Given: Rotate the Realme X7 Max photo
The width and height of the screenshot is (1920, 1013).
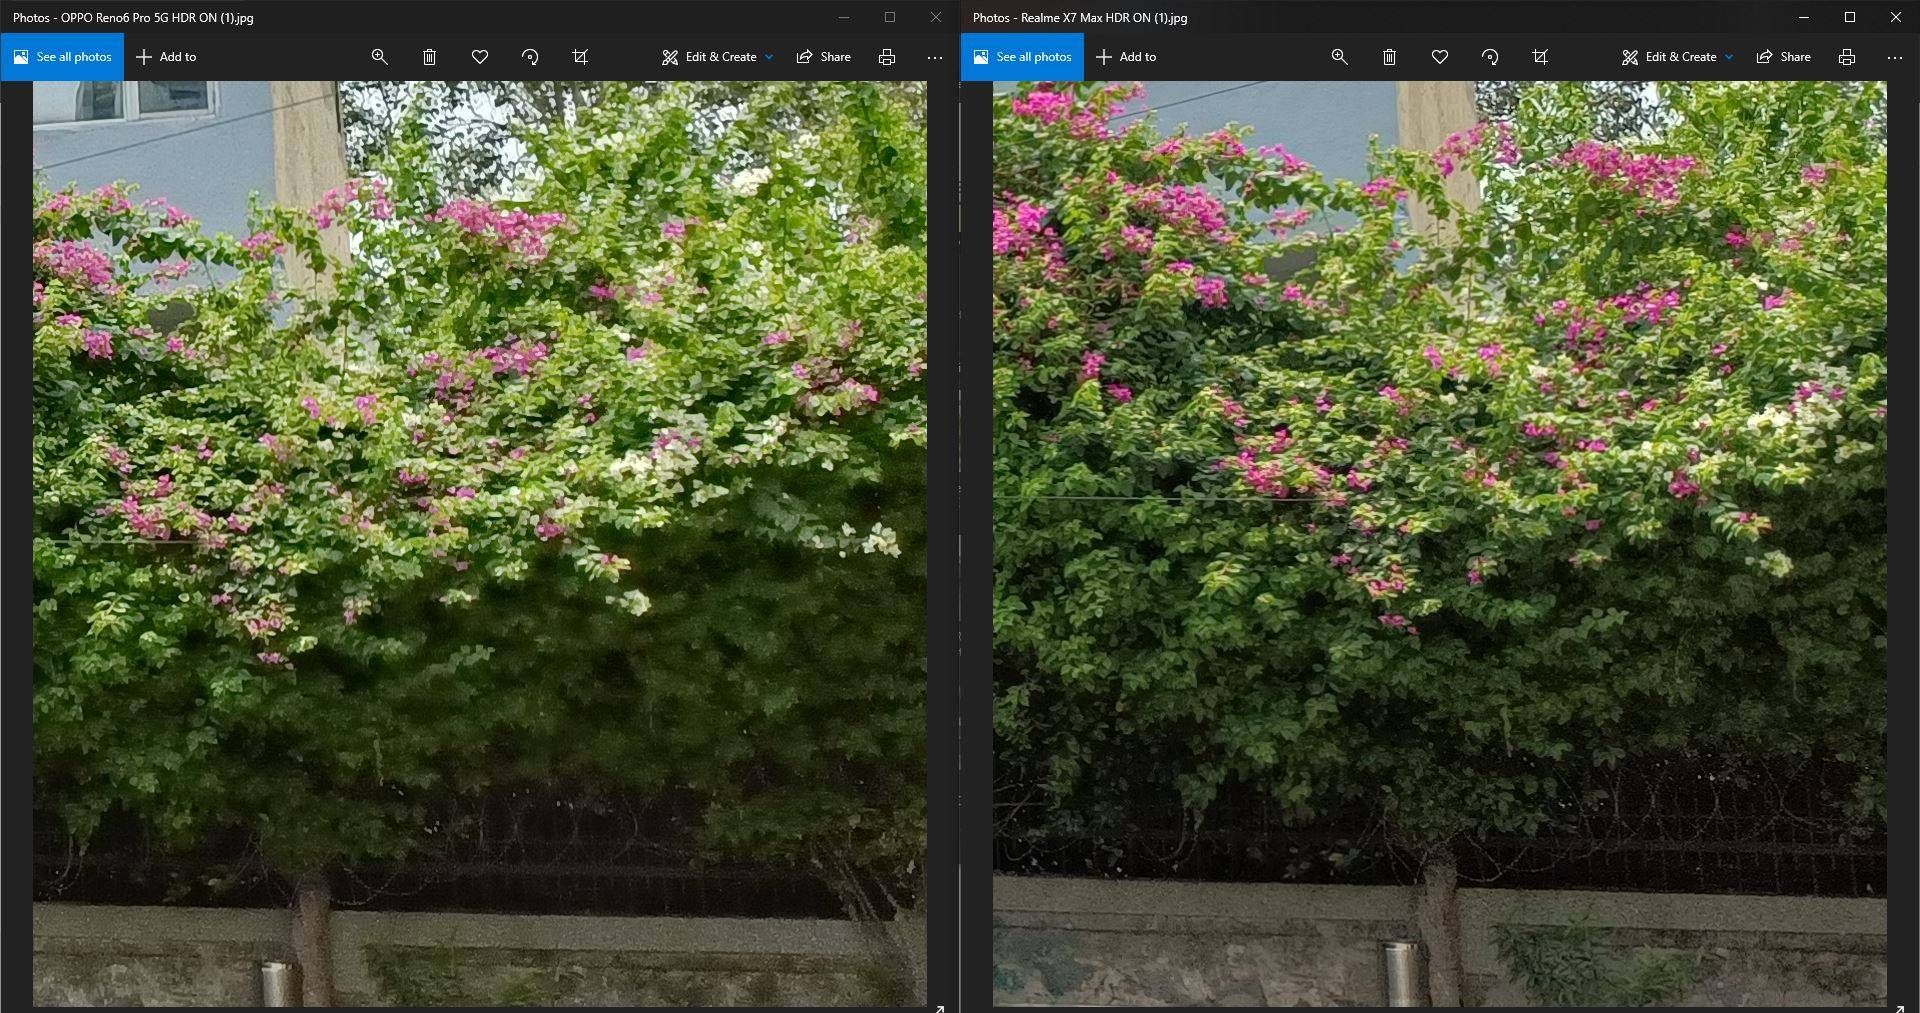Looking at the screenshot, I should click(1490, 57).
